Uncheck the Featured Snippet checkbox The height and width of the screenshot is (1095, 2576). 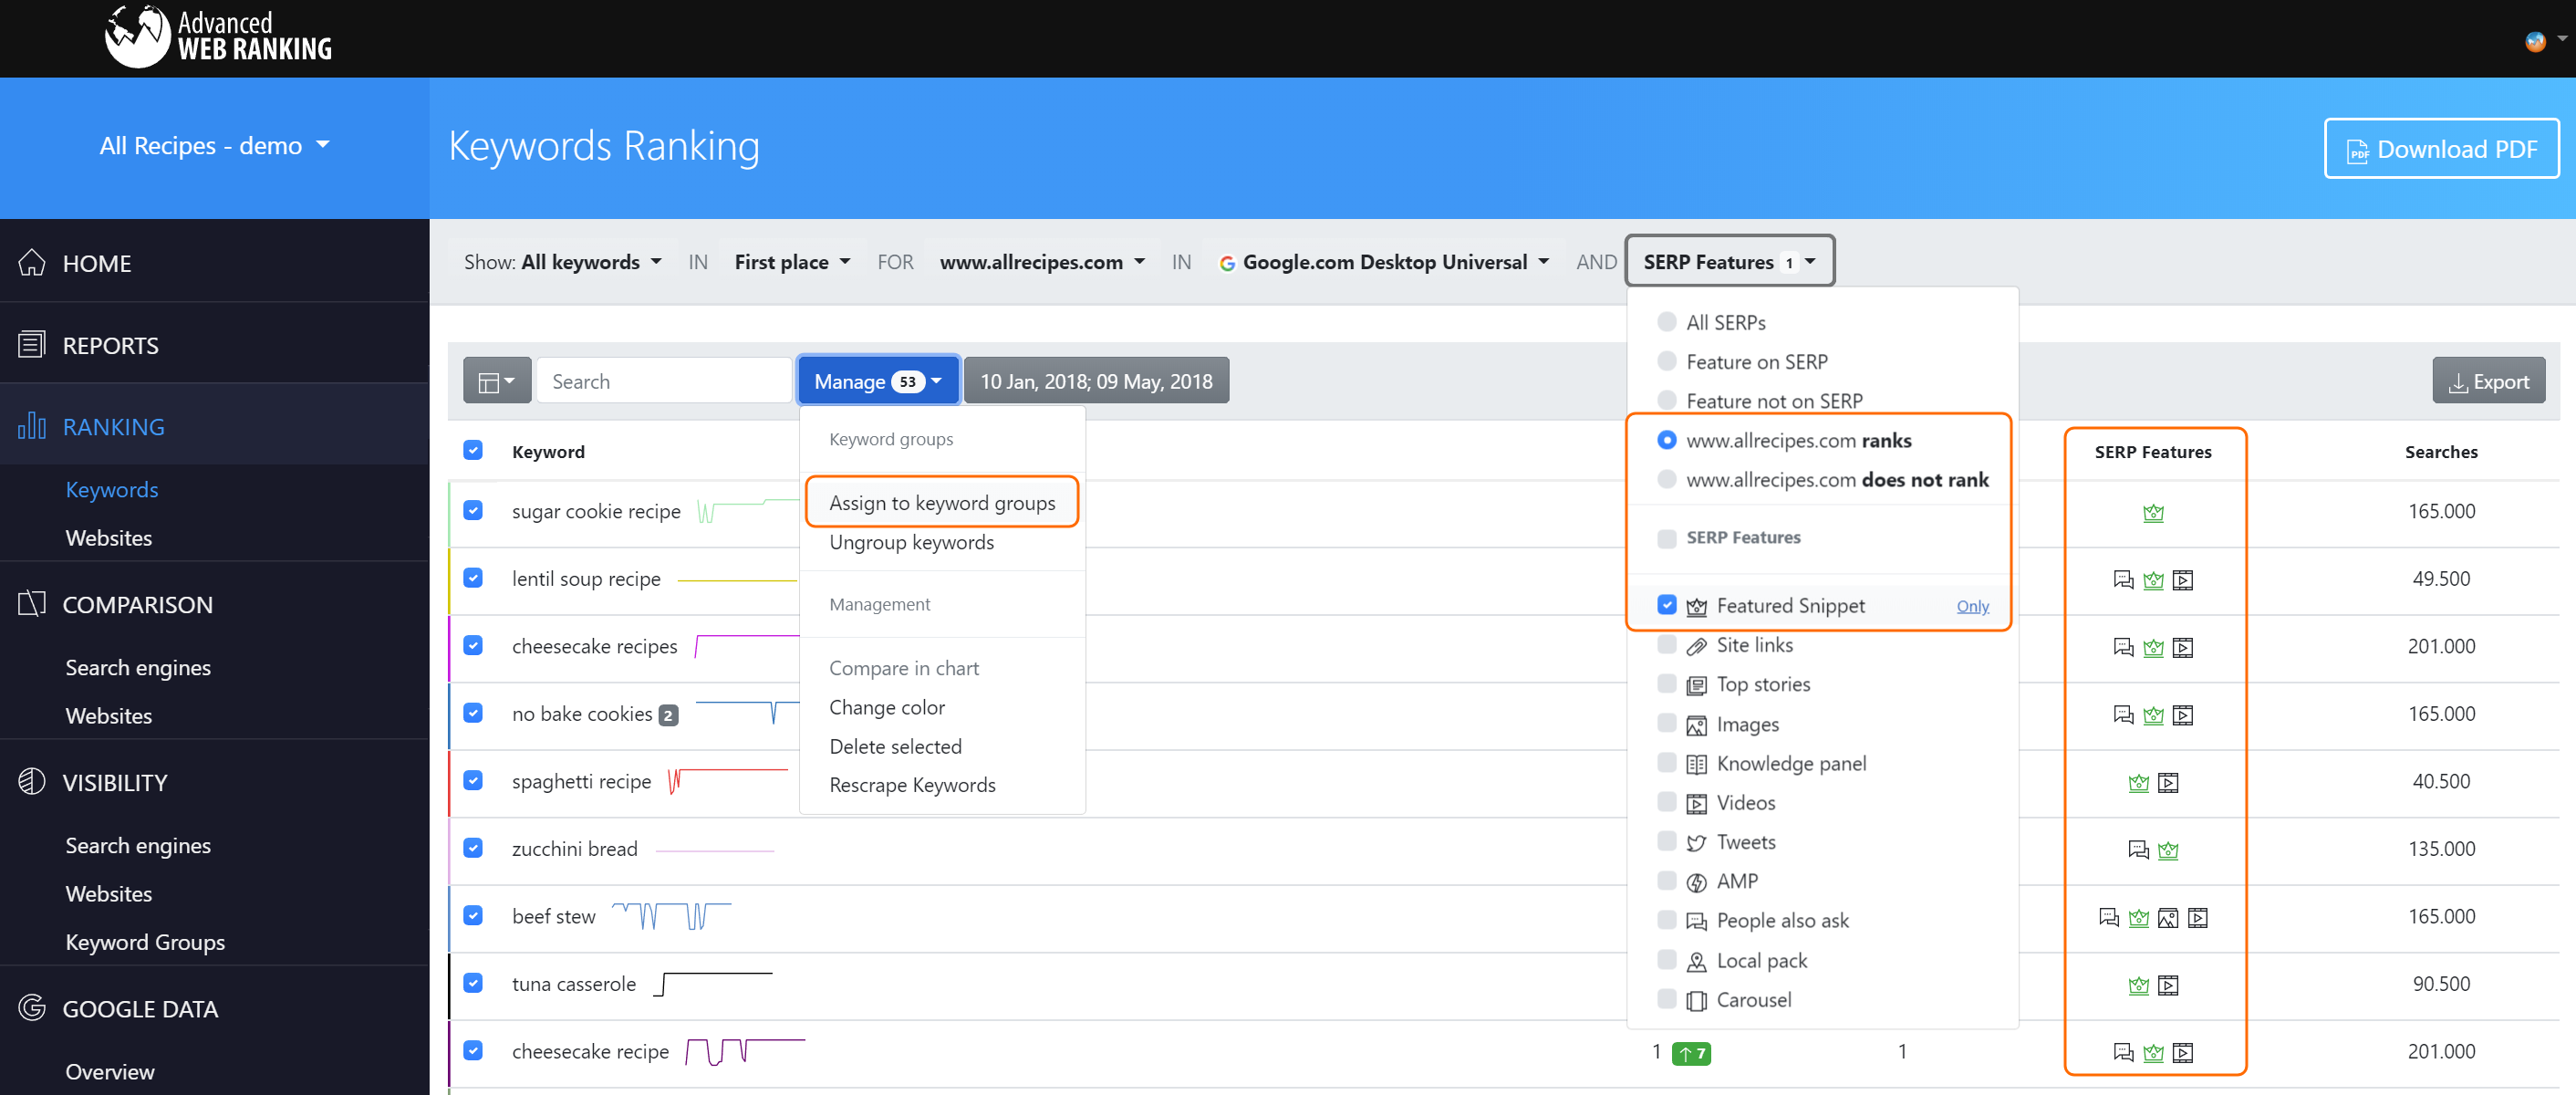coord(1666,604)
